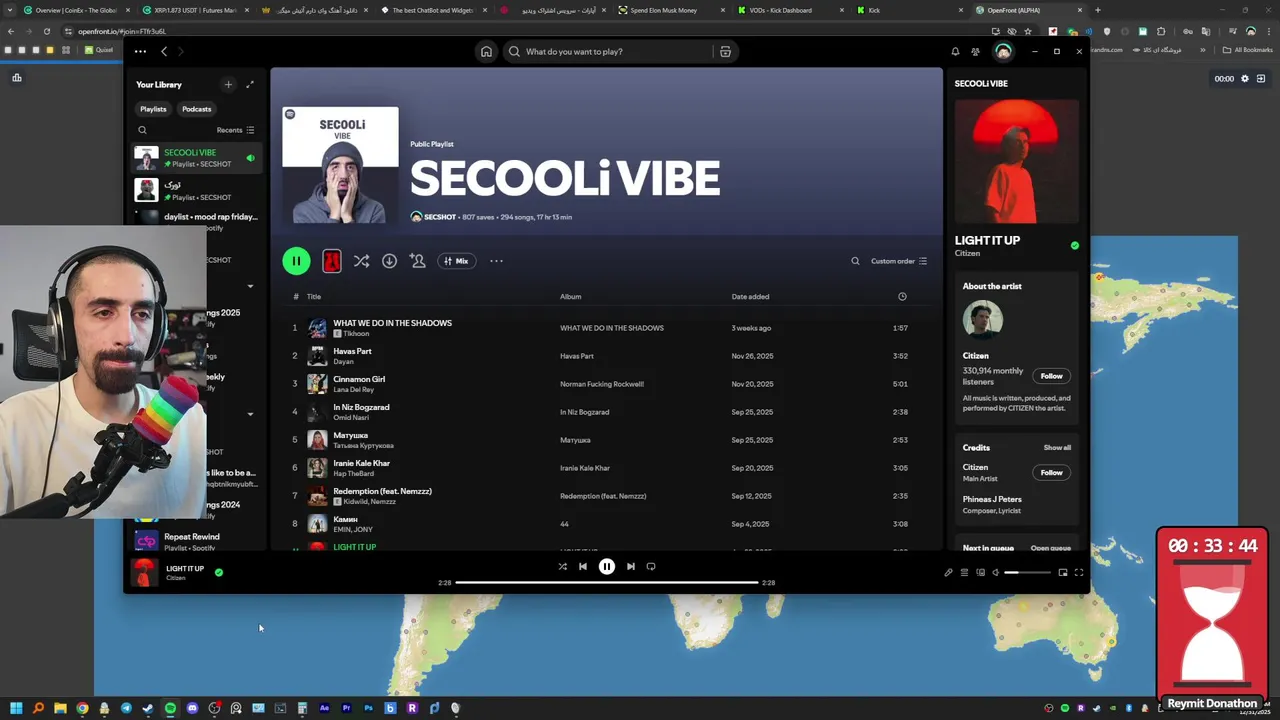Download the SECOOLi VIBE playlist
This screenshot has height=720, width=1280.
(389, 261)
